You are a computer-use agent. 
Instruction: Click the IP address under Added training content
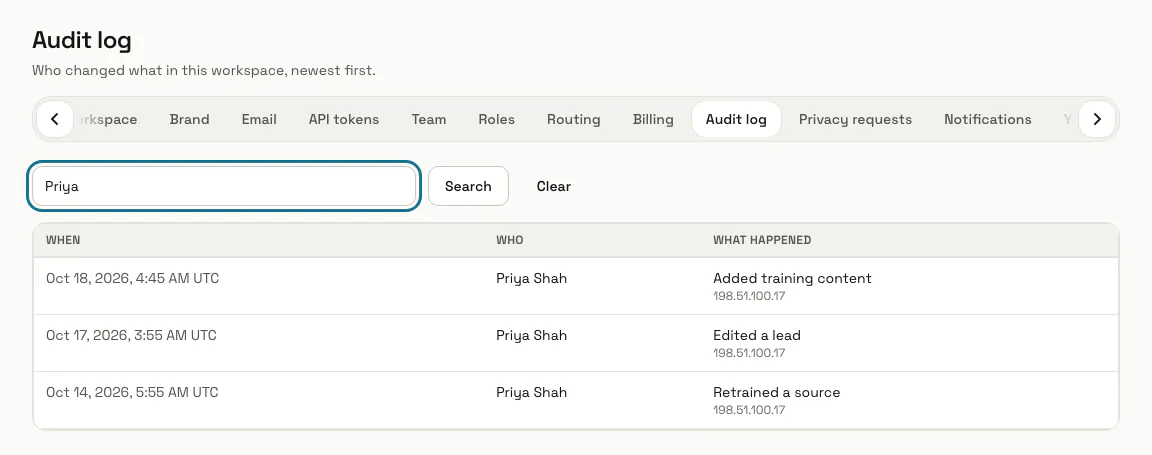(x=749, y=296)
